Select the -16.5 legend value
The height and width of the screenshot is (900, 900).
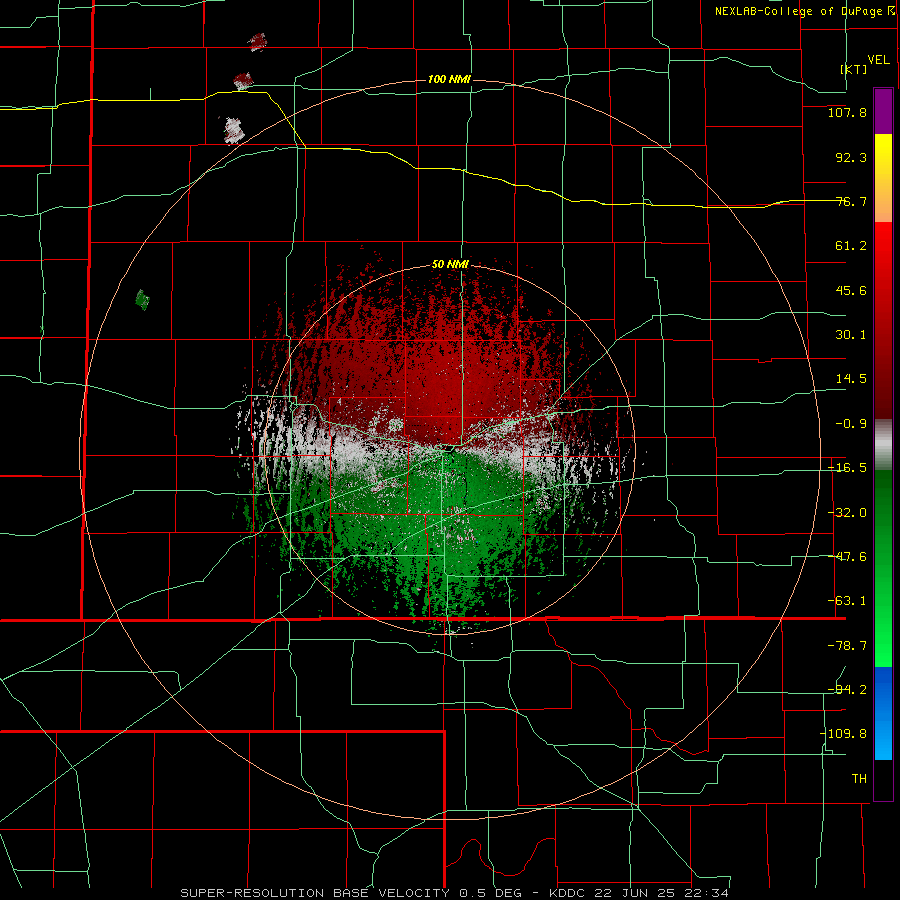847,468
